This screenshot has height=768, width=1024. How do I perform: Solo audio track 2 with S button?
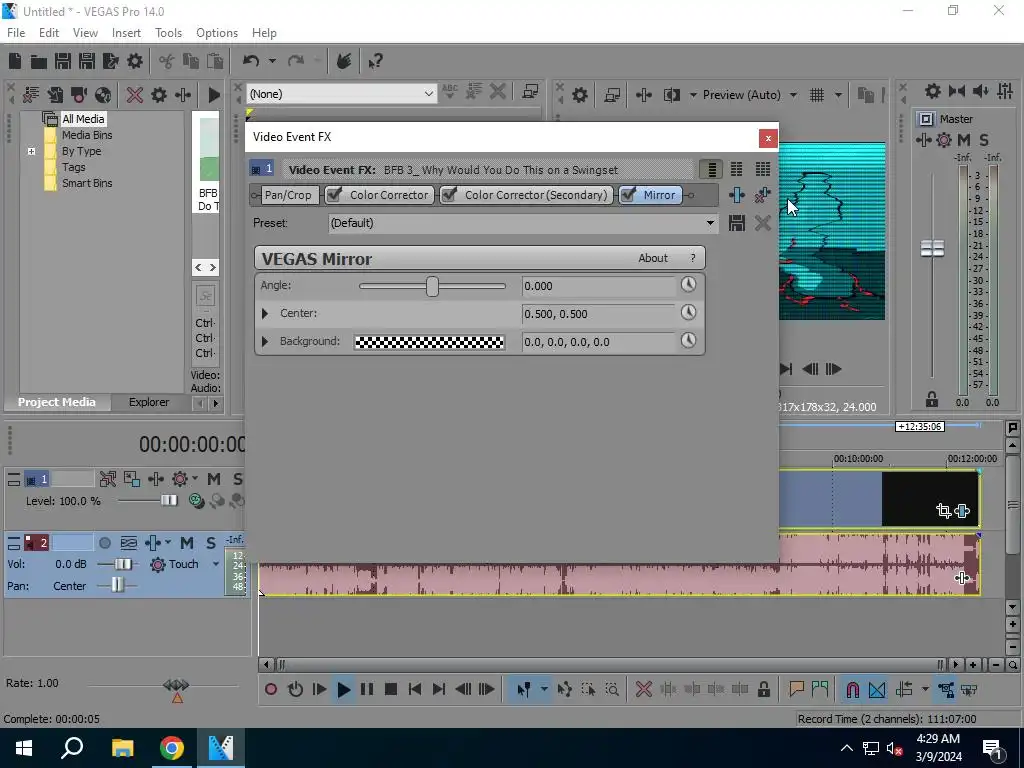[210, 543]
